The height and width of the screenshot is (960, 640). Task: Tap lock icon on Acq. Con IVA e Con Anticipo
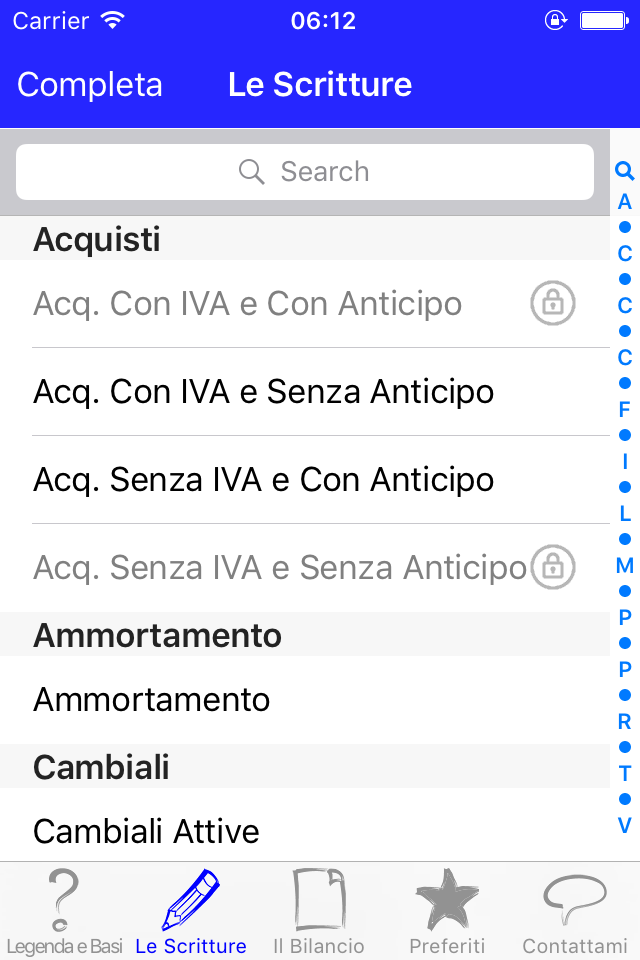point(553,303)
